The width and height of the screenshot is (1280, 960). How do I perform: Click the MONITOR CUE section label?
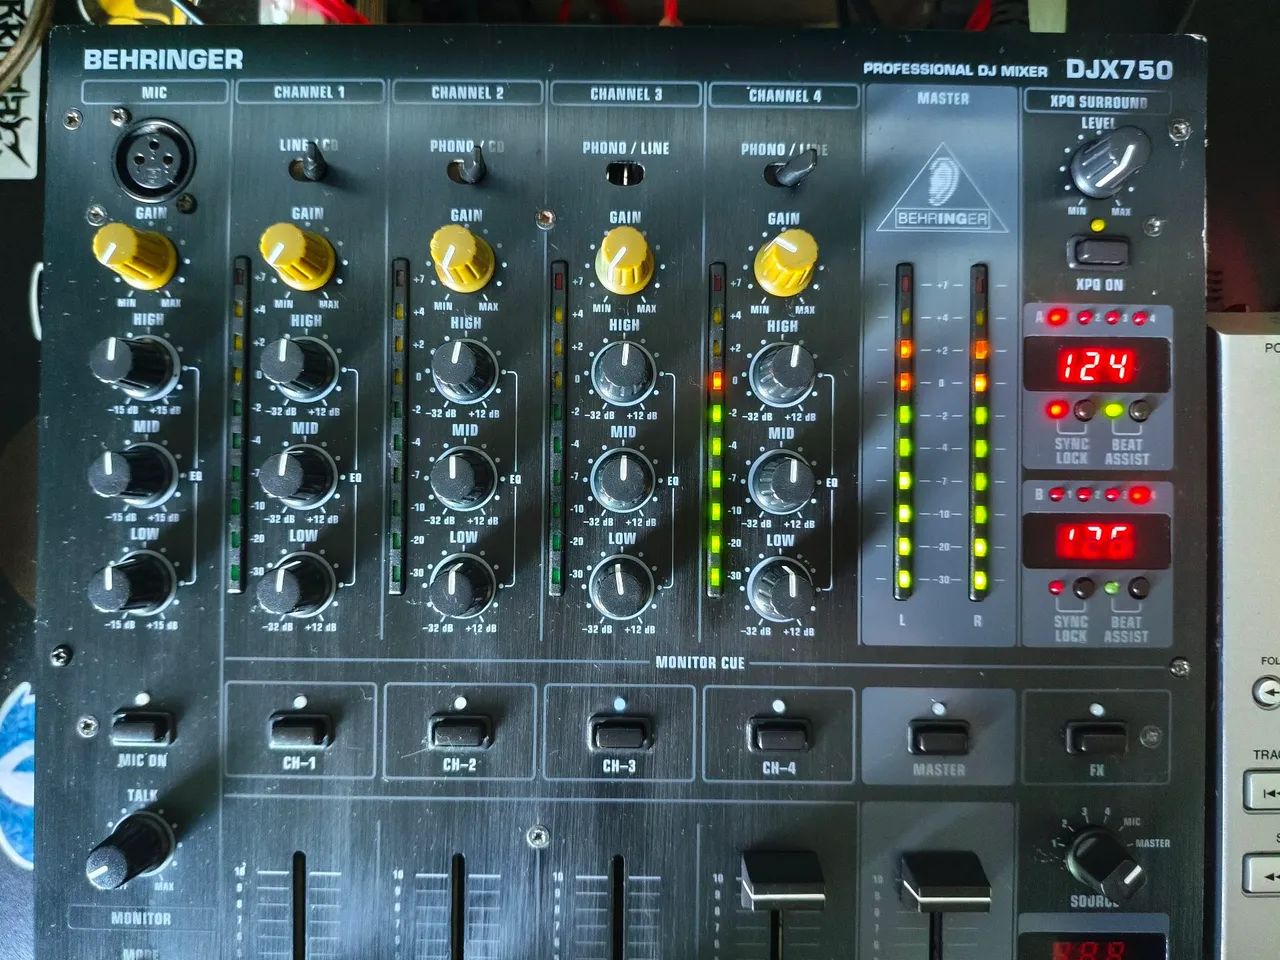700,662
